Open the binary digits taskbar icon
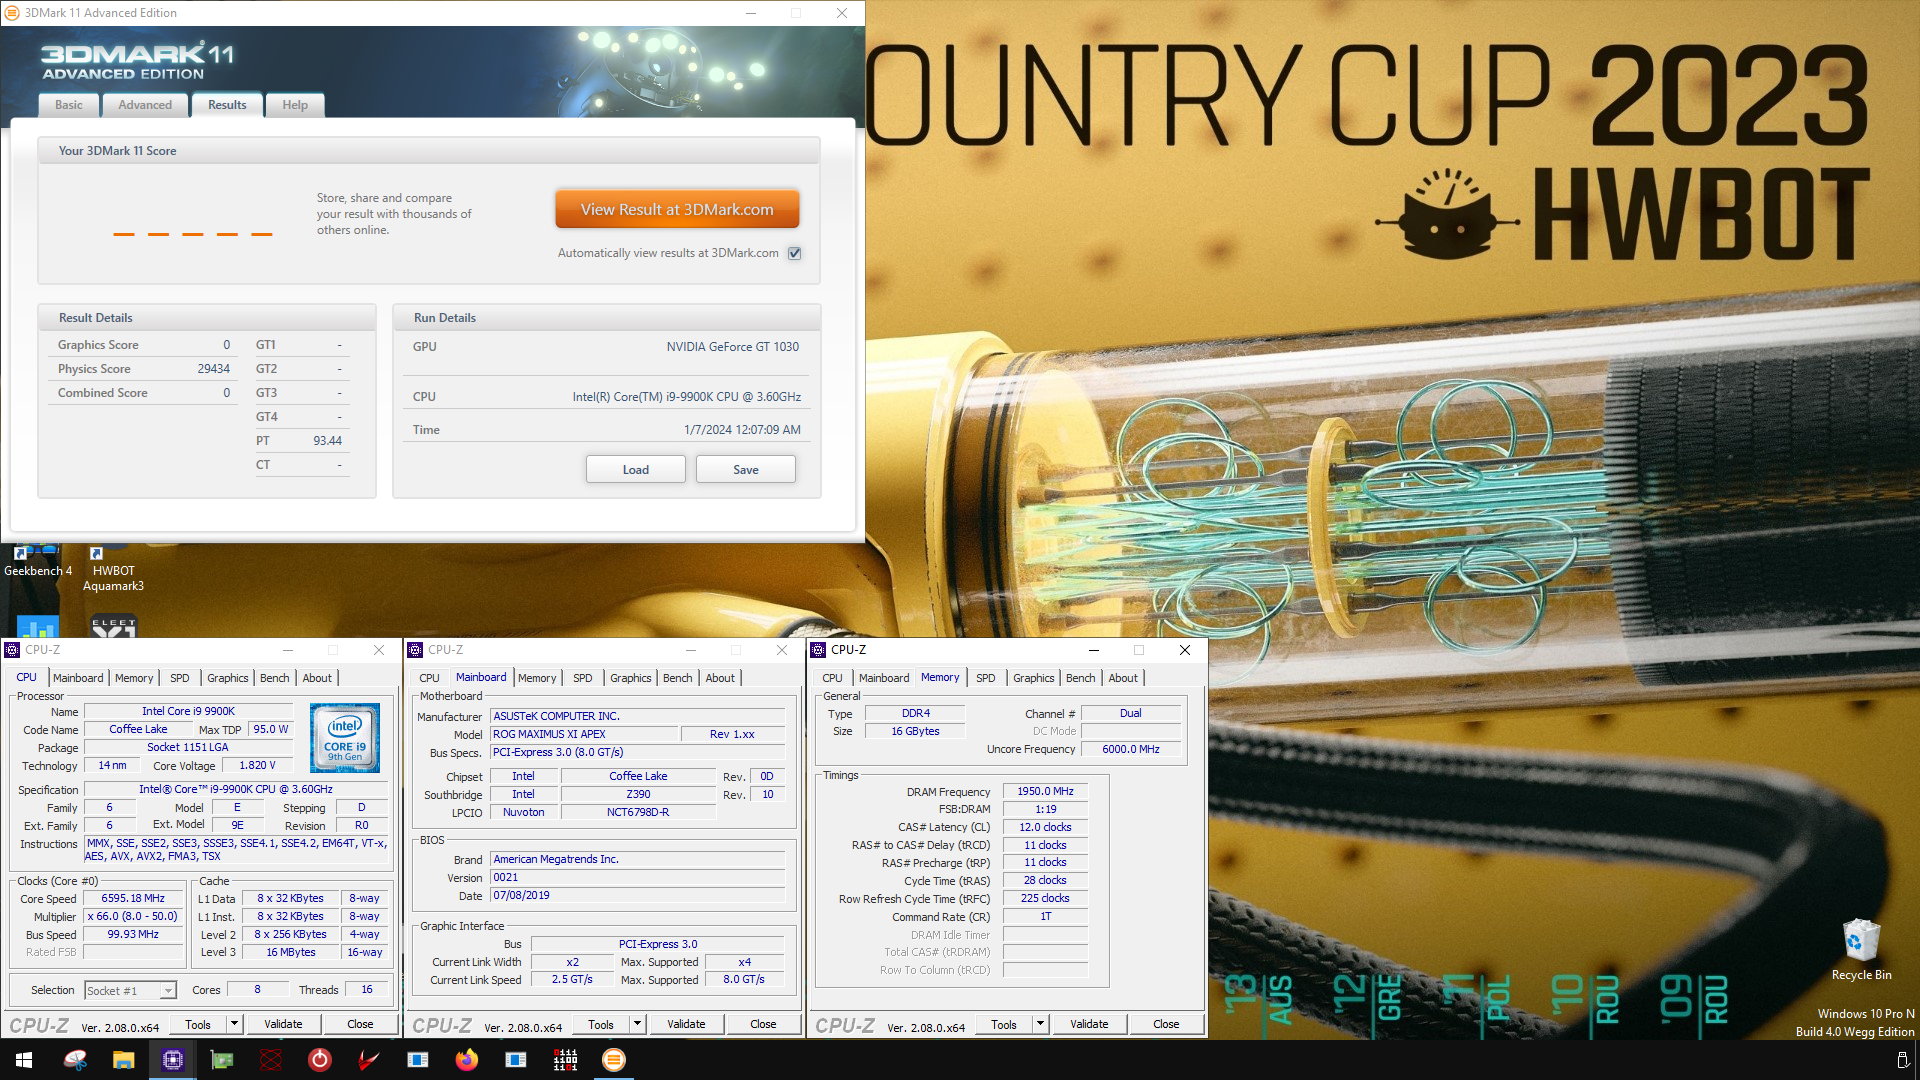Viewport: 1920px width, 1080px height. pyautogui.click(x=565, y=1060)
